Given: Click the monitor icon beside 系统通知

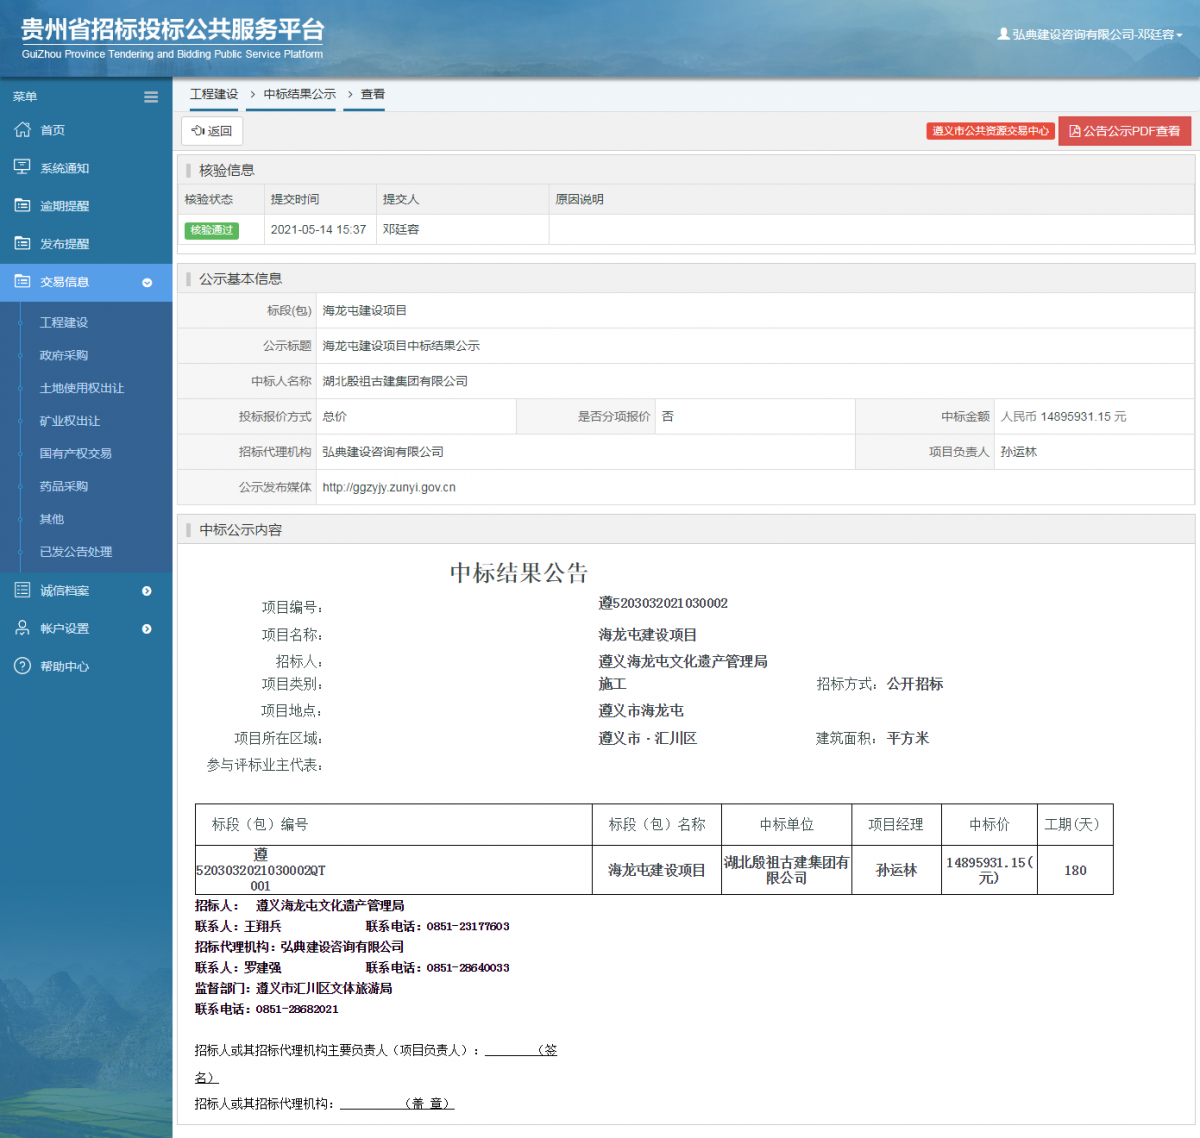Looking at the screenshot, I should click(x=22, y=167).
